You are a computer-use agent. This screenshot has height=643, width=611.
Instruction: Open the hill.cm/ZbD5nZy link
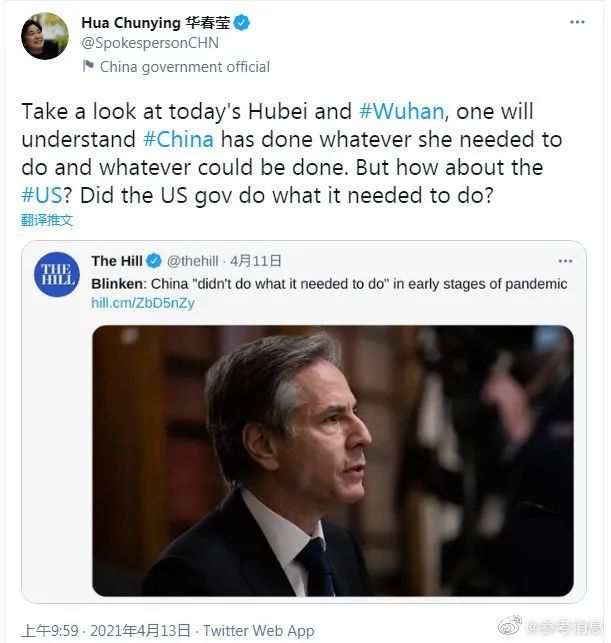143,303
